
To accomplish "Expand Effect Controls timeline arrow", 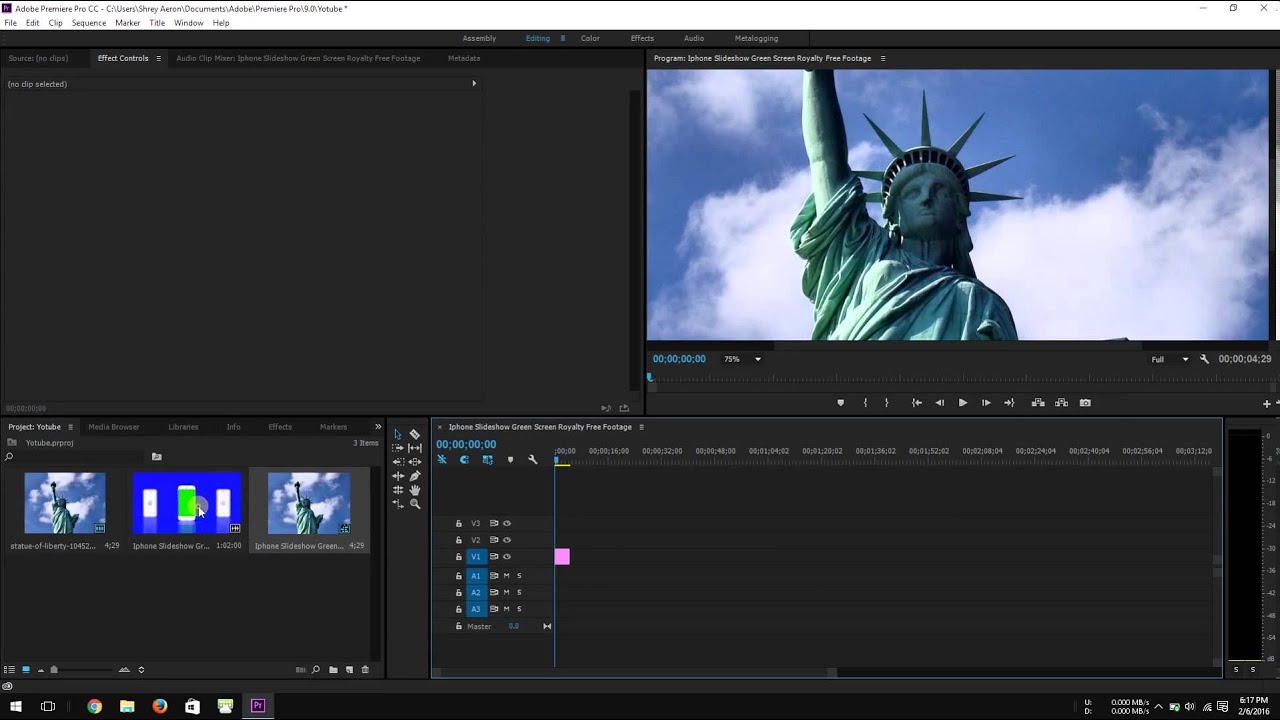I will 474,84.
